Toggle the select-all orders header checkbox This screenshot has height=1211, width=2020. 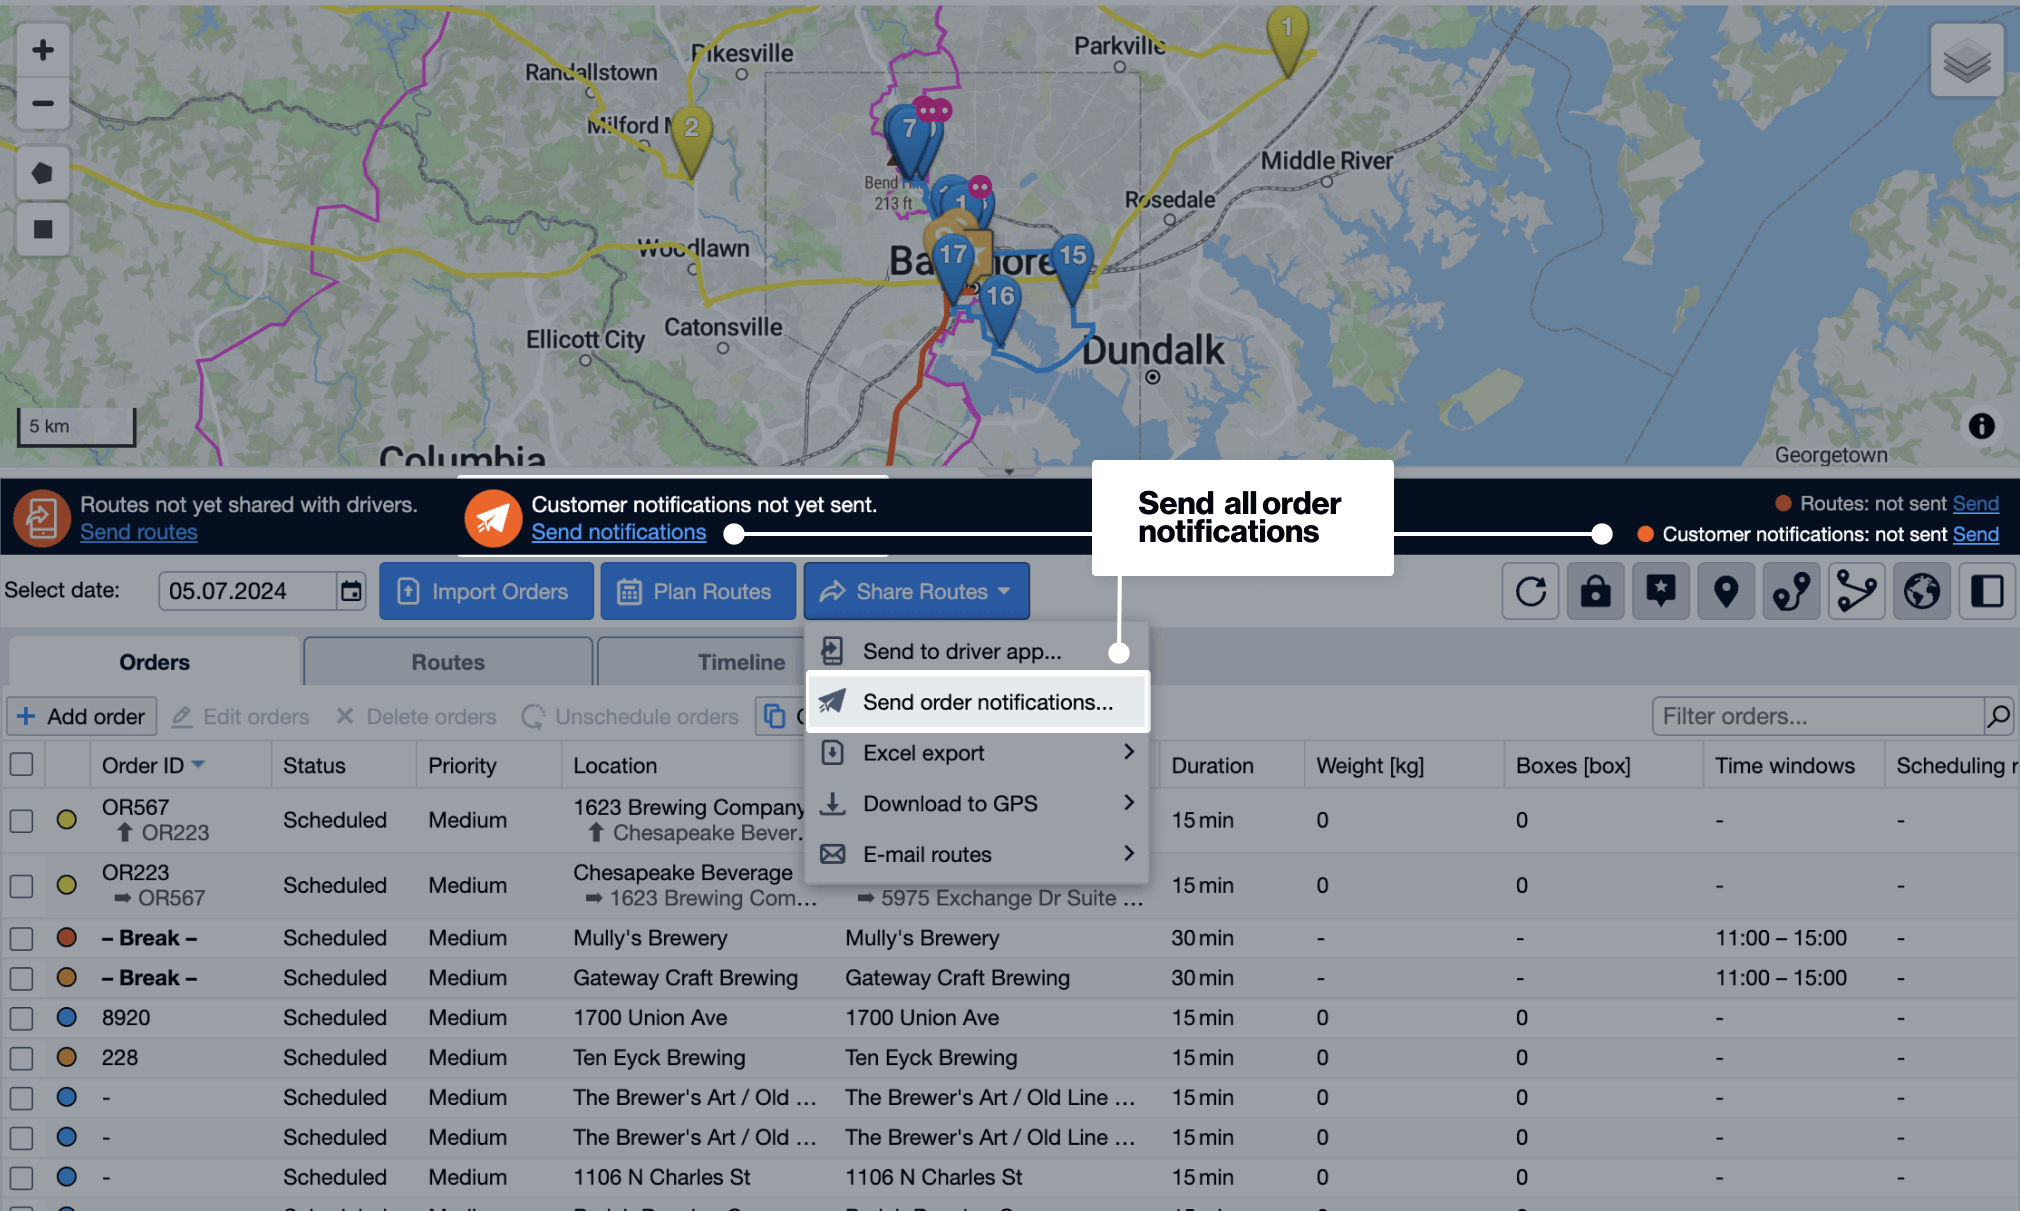point(21,765)
